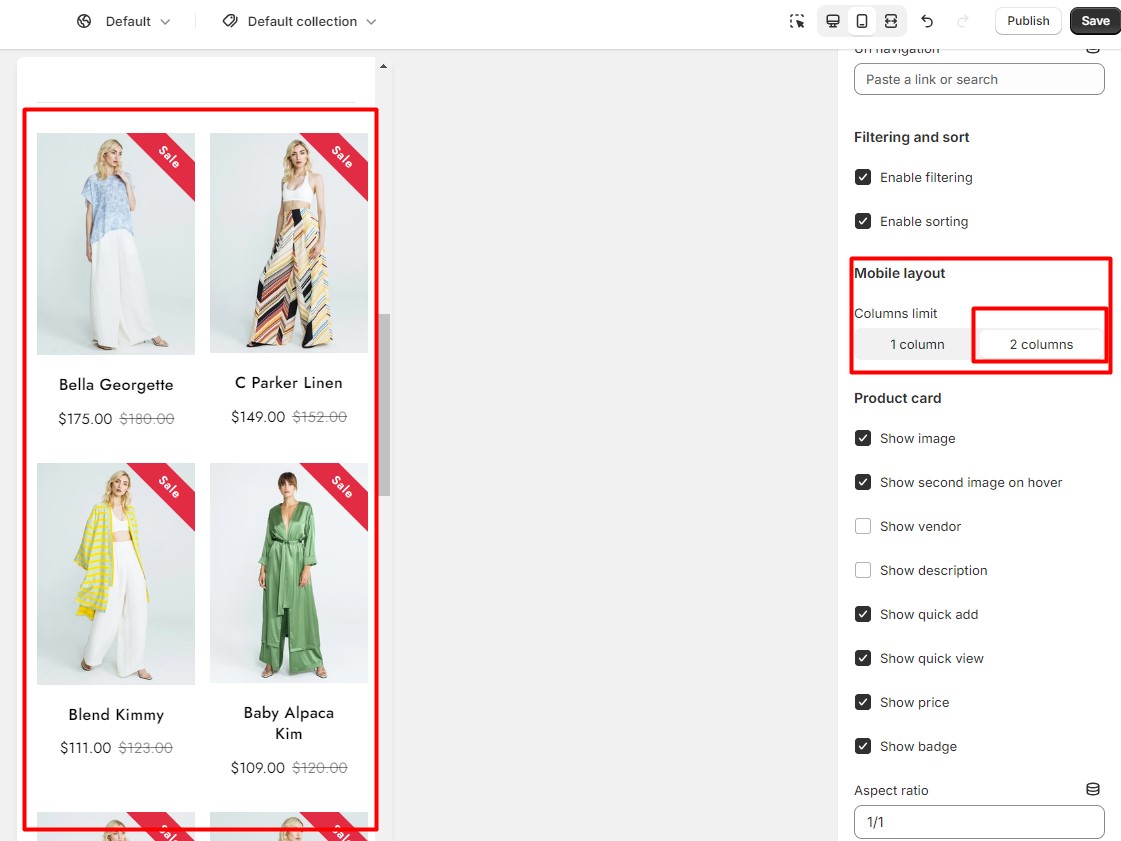This screenshot has width=1121, height=841.
Task: Click the globe icon beside Default
Action: click(84, 21)
